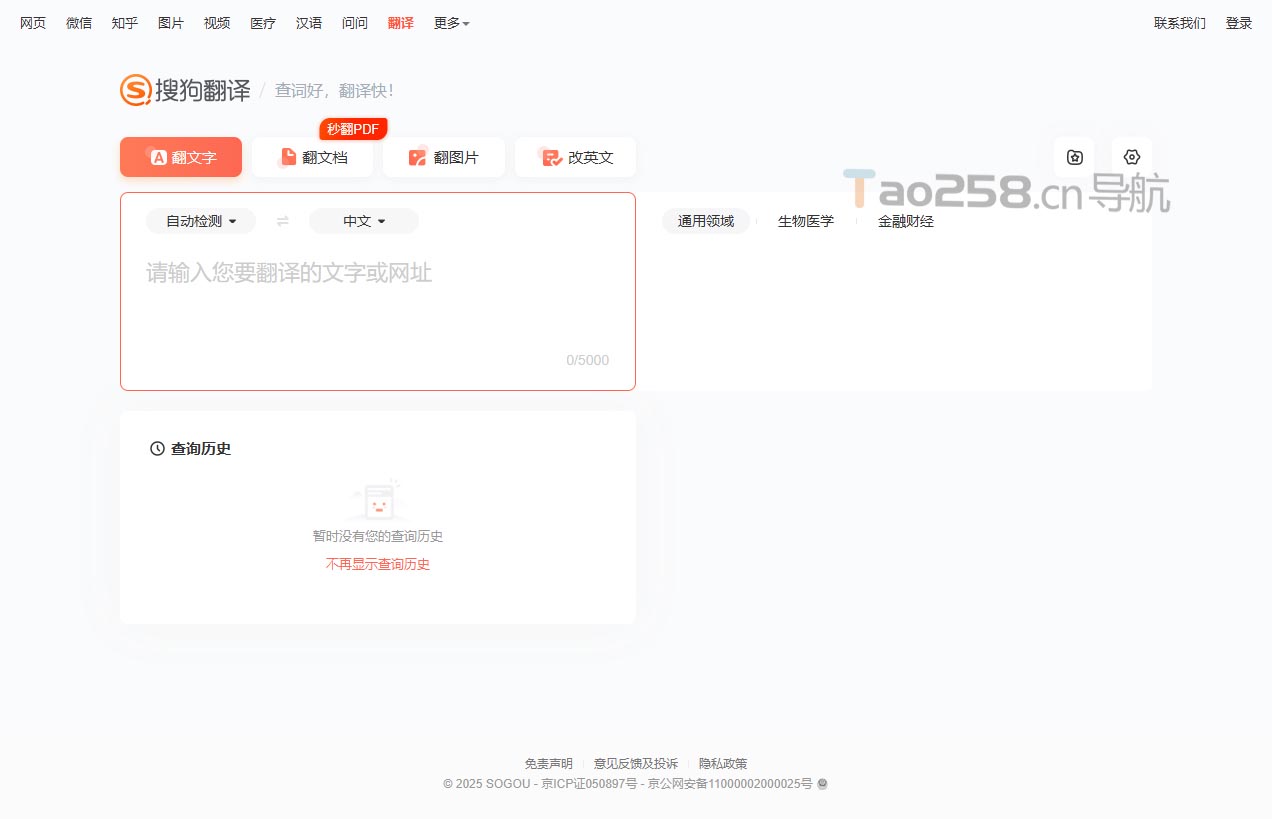Viewport: 1272px width, 819px height.
Task: Go to 问问 in the top navigation
Action: tap(355, 23)
